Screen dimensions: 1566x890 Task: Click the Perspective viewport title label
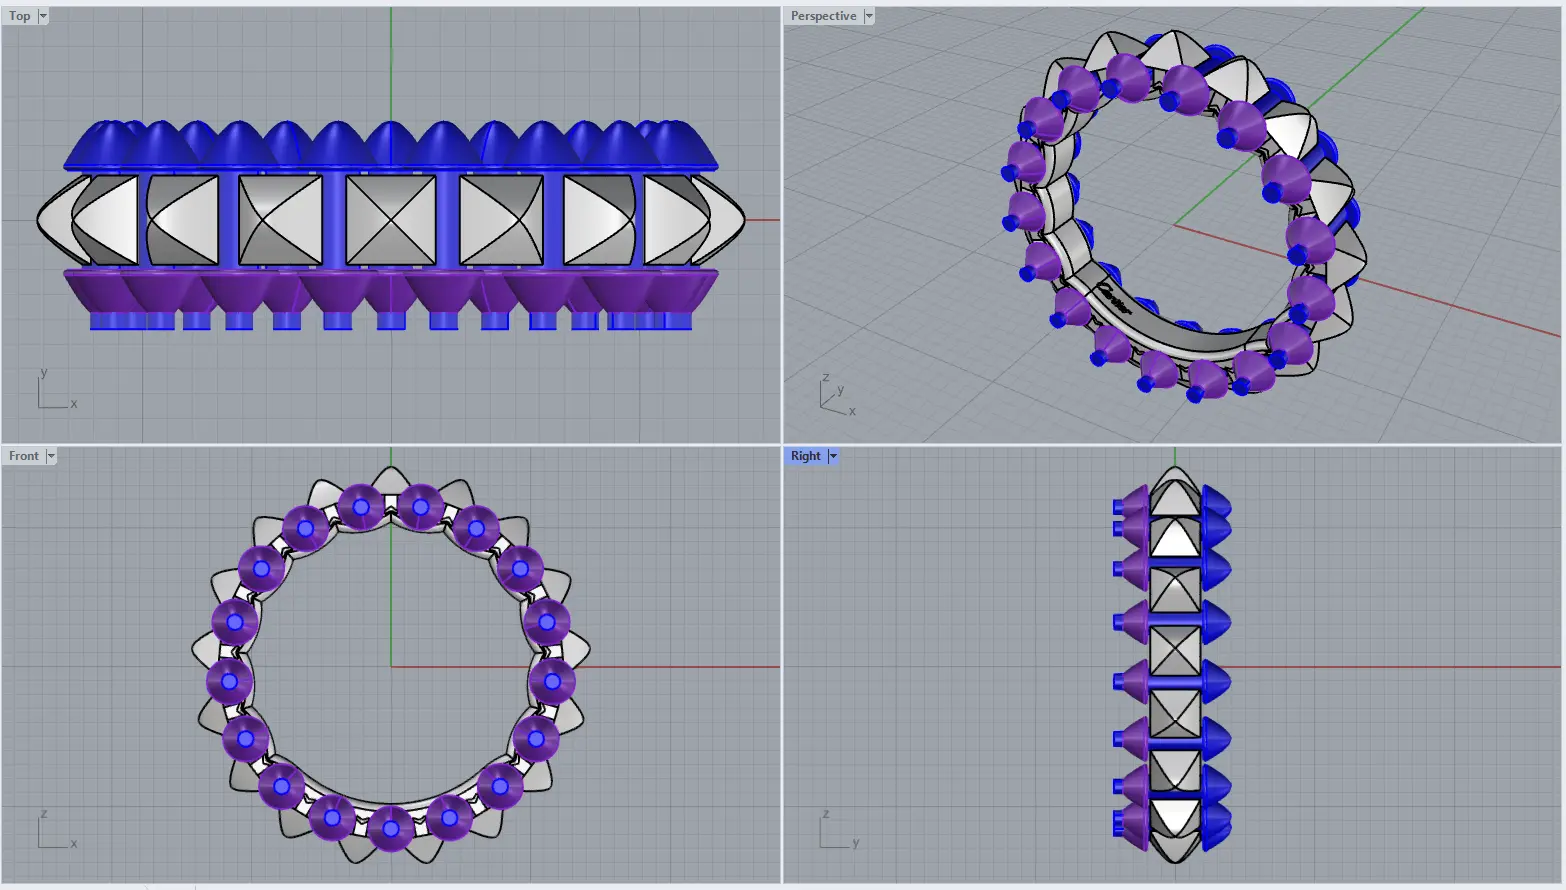823,16
